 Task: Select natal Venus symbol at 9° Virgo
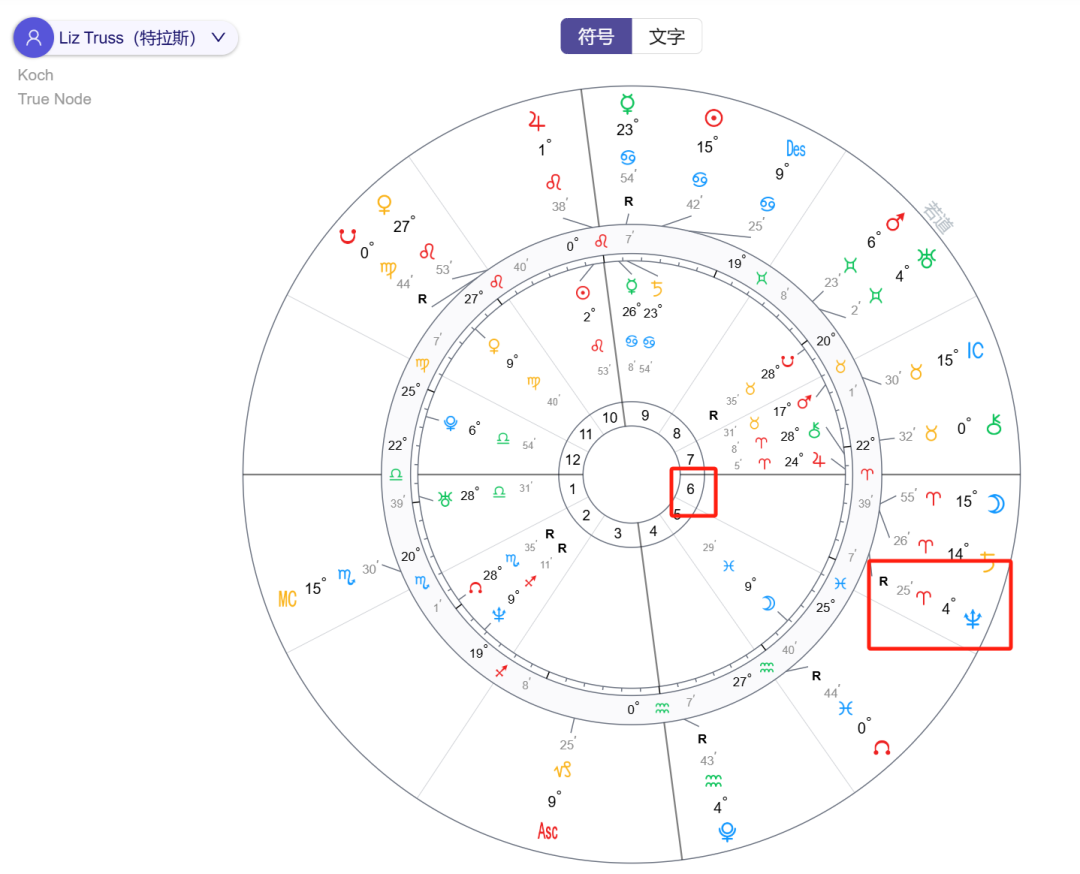[494, 346]
